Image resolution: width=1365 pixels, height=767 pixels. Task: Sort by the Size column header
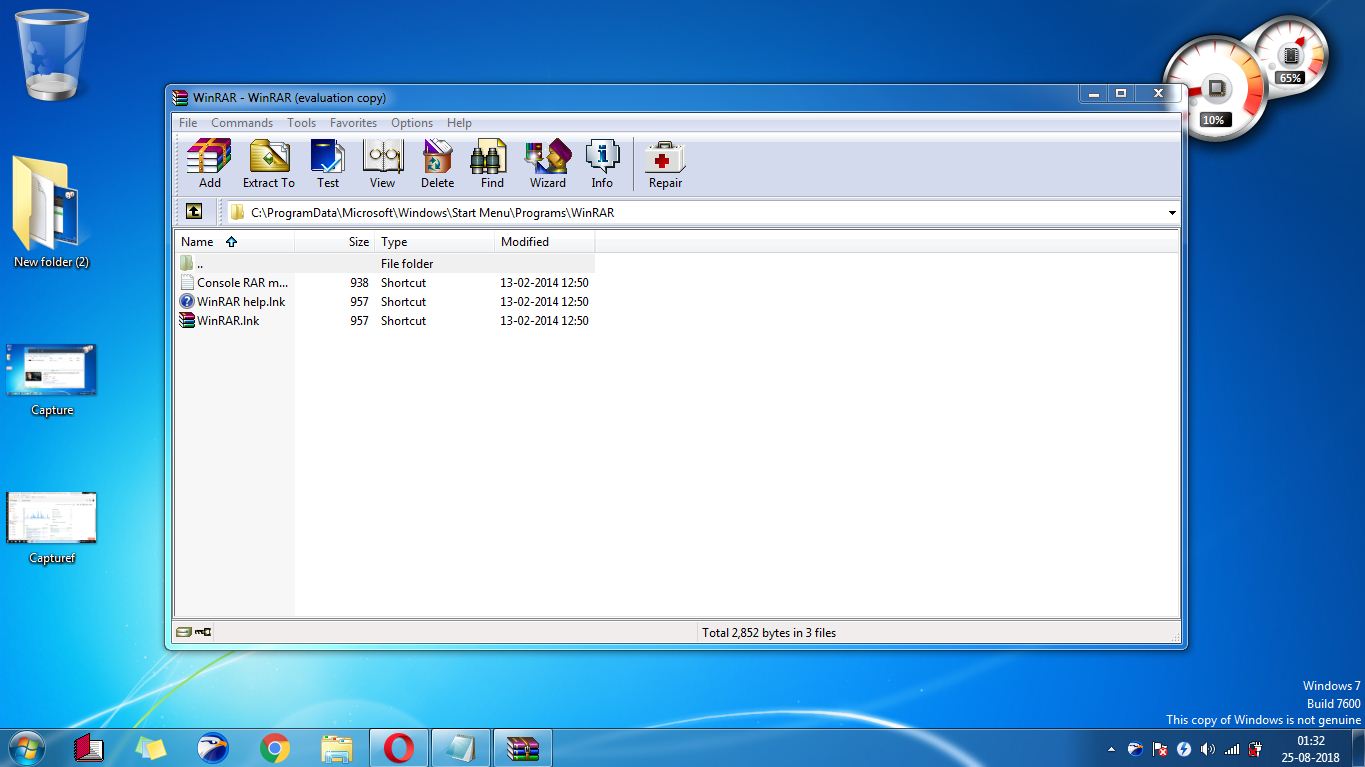coord(335,242)
